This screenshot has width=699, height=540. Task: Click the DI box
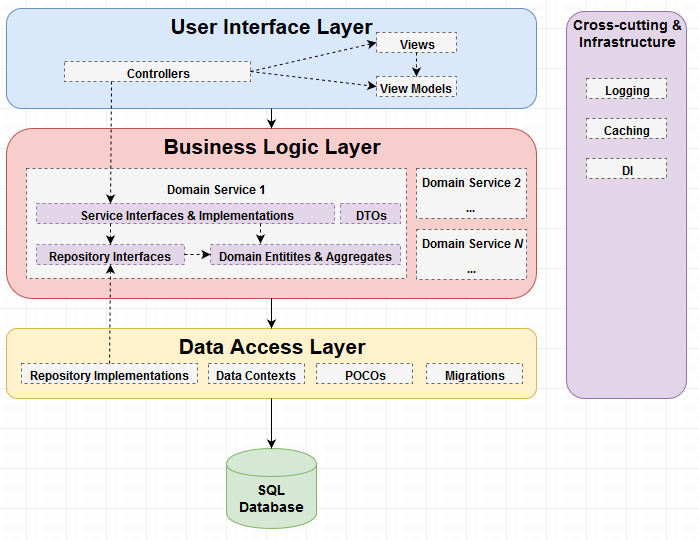click(626, 169)
